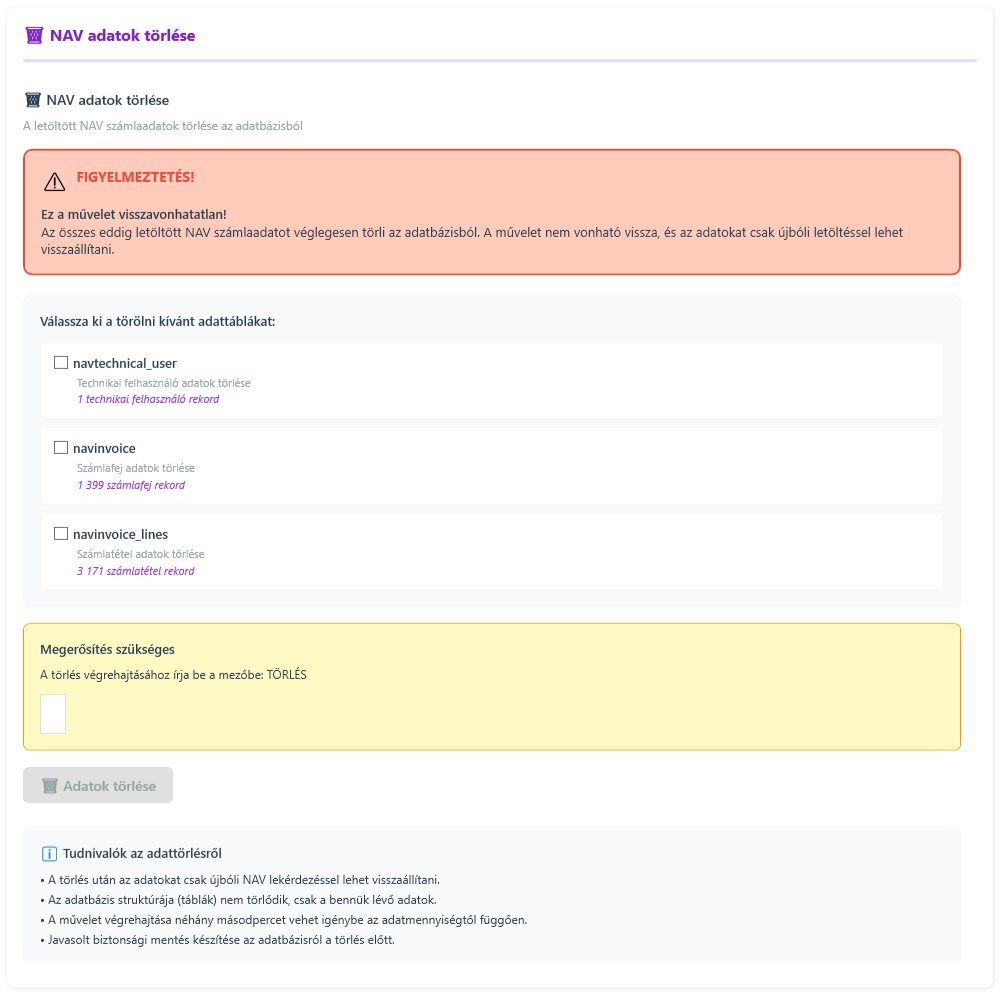Click the Tudnivalók az adattörlésről heading
The width and height of the screenshot is (1000, 995).
[x=141, y=854]
